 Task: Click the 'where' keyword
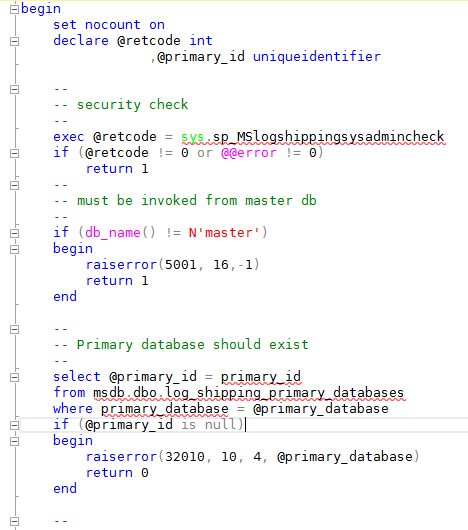pyautogui.click(x=73, y=409)
